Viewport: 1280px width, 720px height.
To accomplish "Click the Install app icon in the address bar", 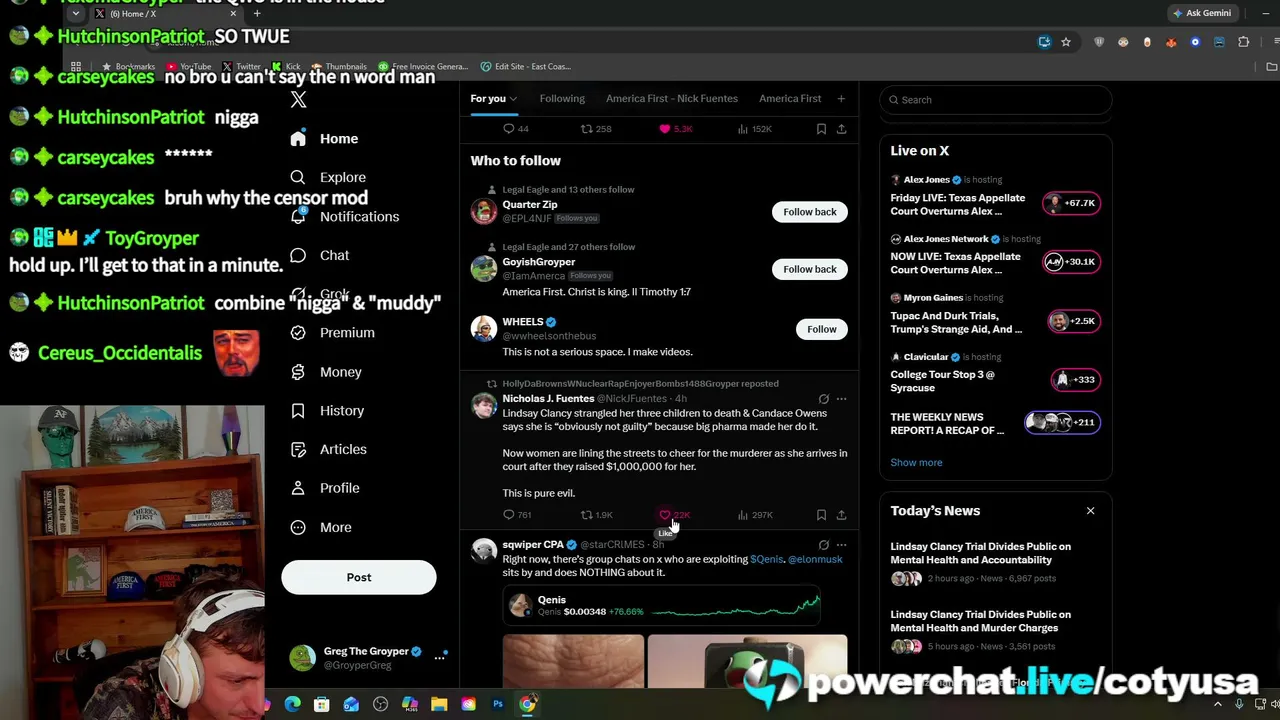I will point(1044,42).
